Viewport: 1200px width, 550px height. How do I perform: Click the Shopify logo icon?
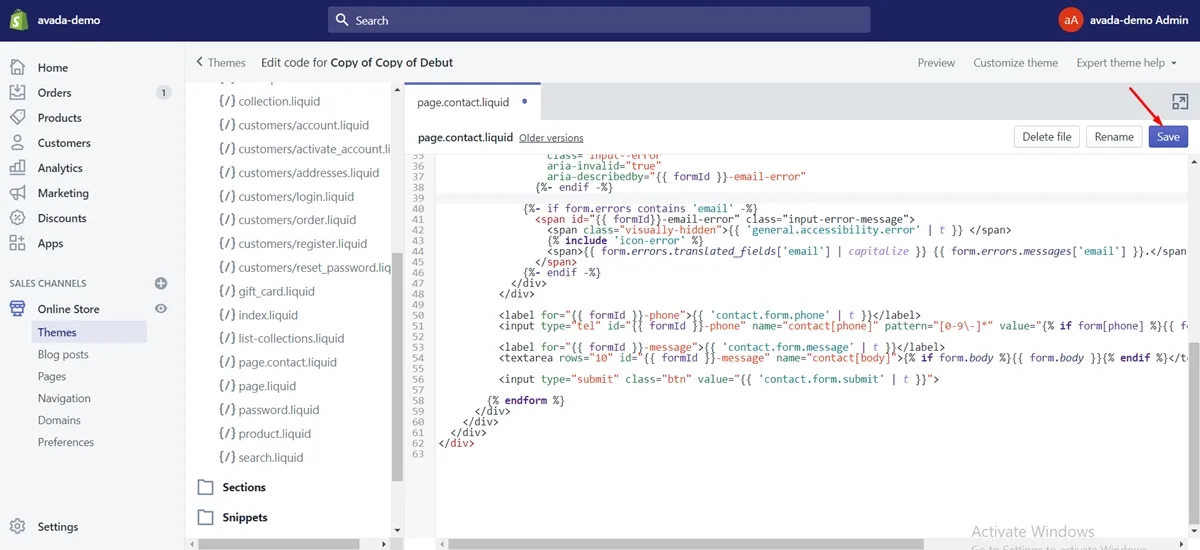click(x=17, y=20)
